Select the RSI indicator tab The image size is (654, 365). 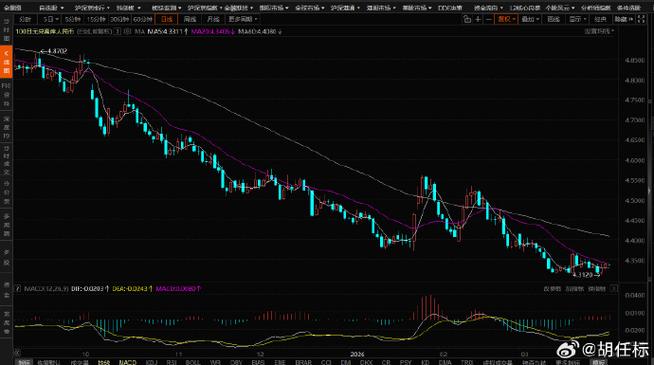pyautogui.click(x=171, y=362)
